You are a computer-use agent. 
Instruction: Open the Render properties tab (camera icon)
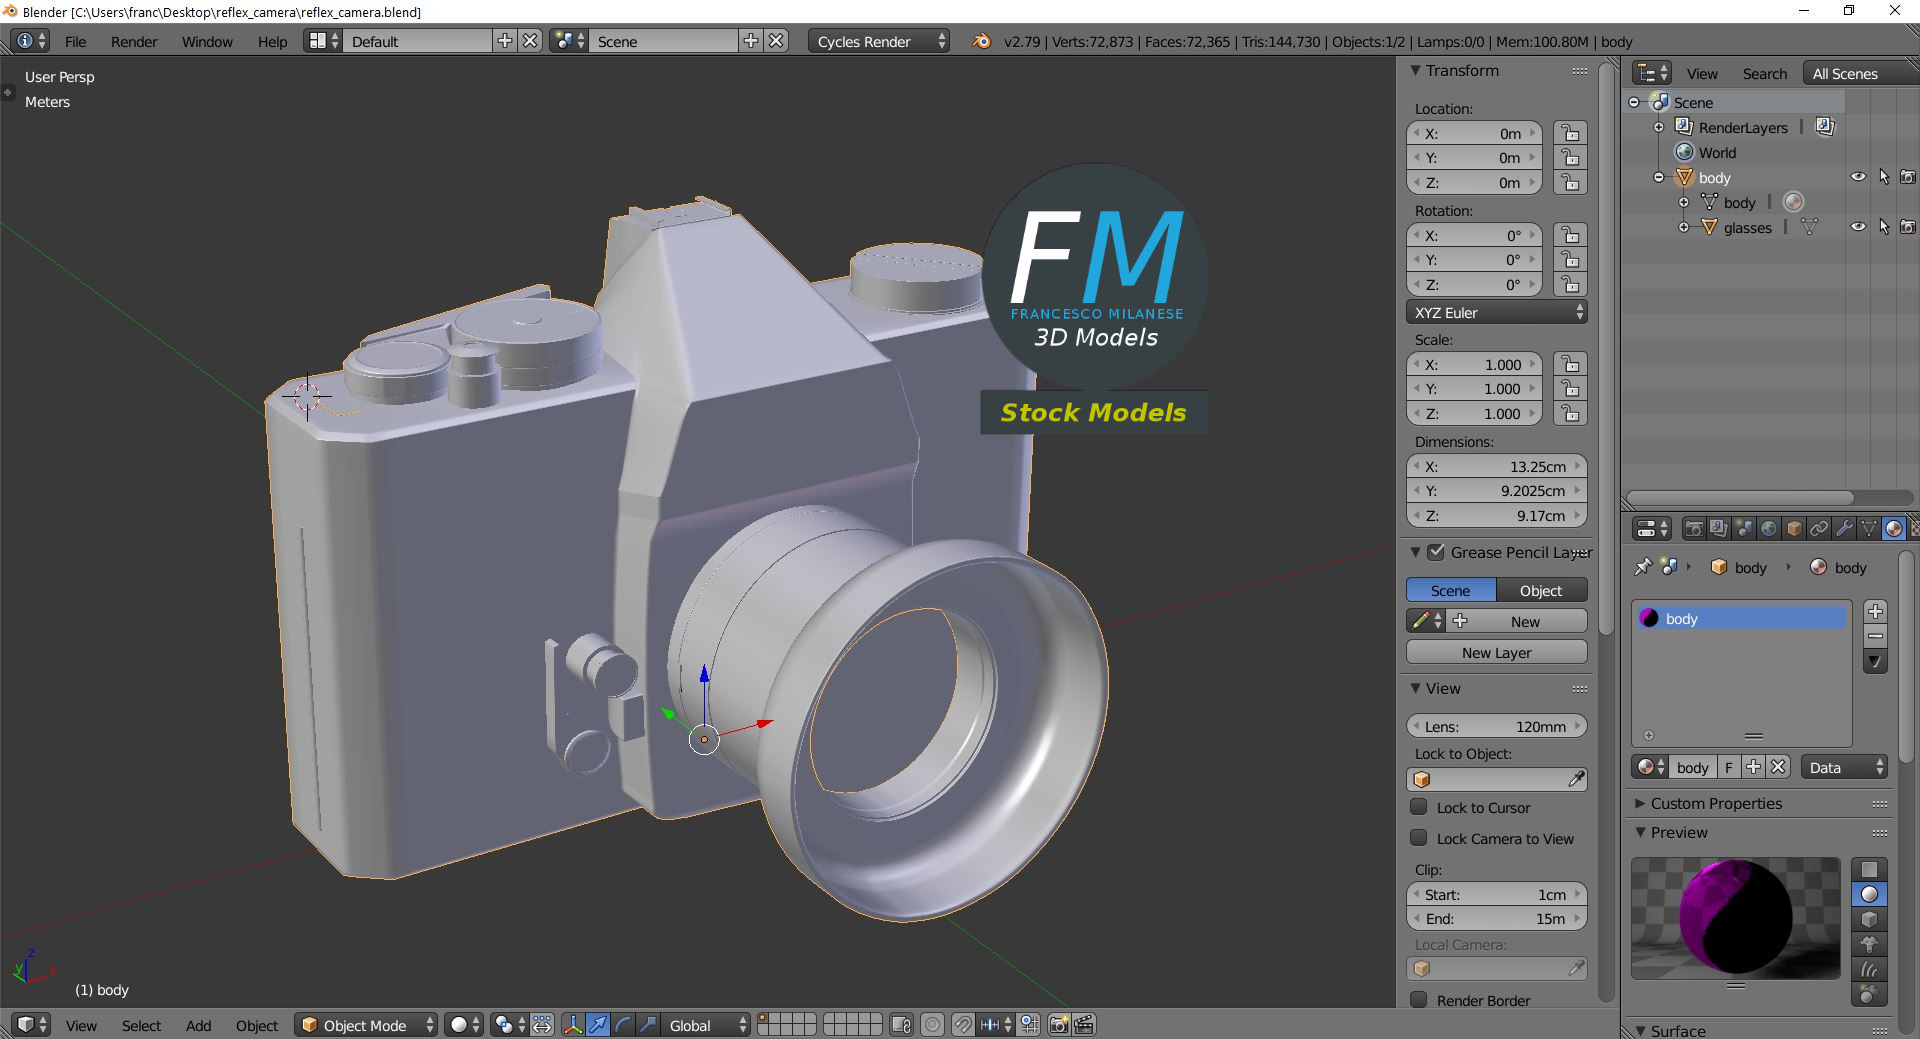(1694, 529)
